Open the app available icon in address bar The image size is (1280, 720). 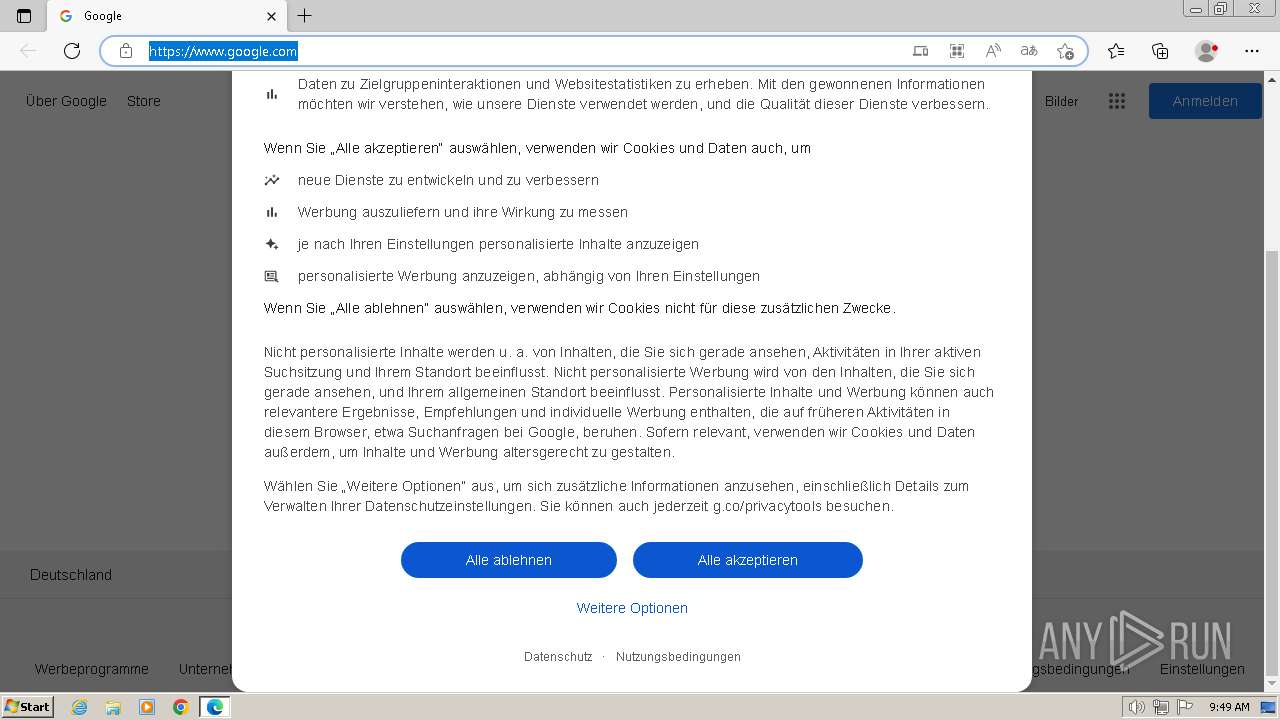(x=921, y=51)
